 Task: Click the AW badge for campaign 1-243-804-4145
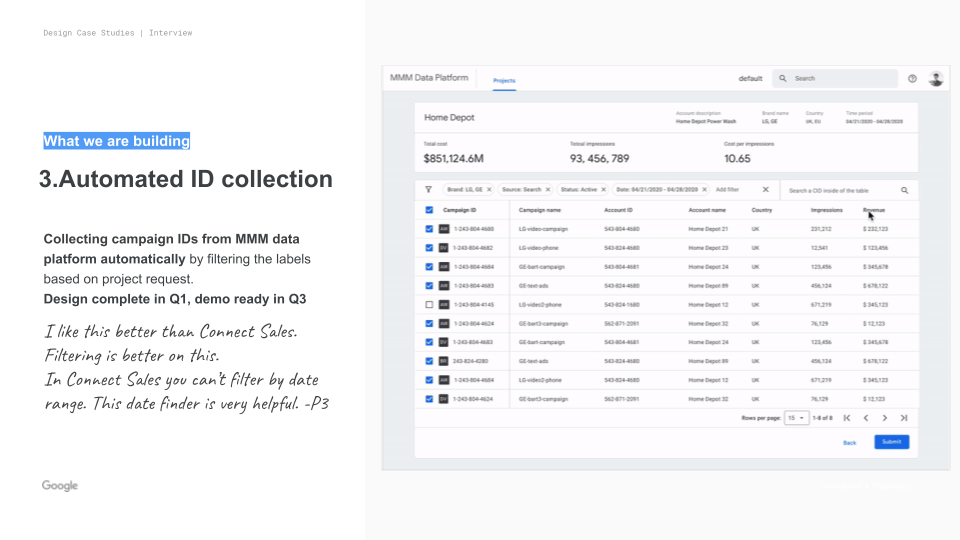coord(444,305)
